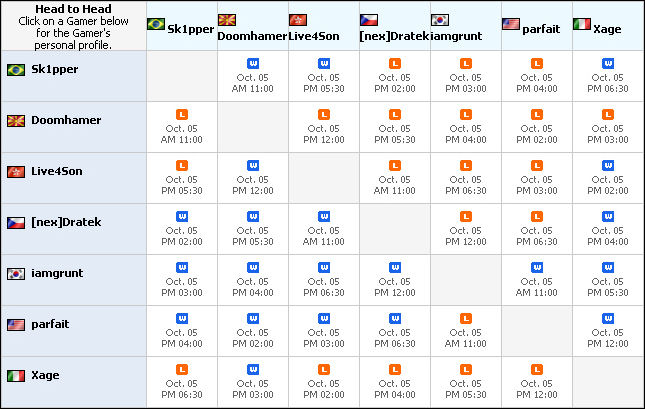Click win icon in Live4Son vs Xage cell
Image resolution: width=645 pixels, height=409 pixels.
pos(608,165)
